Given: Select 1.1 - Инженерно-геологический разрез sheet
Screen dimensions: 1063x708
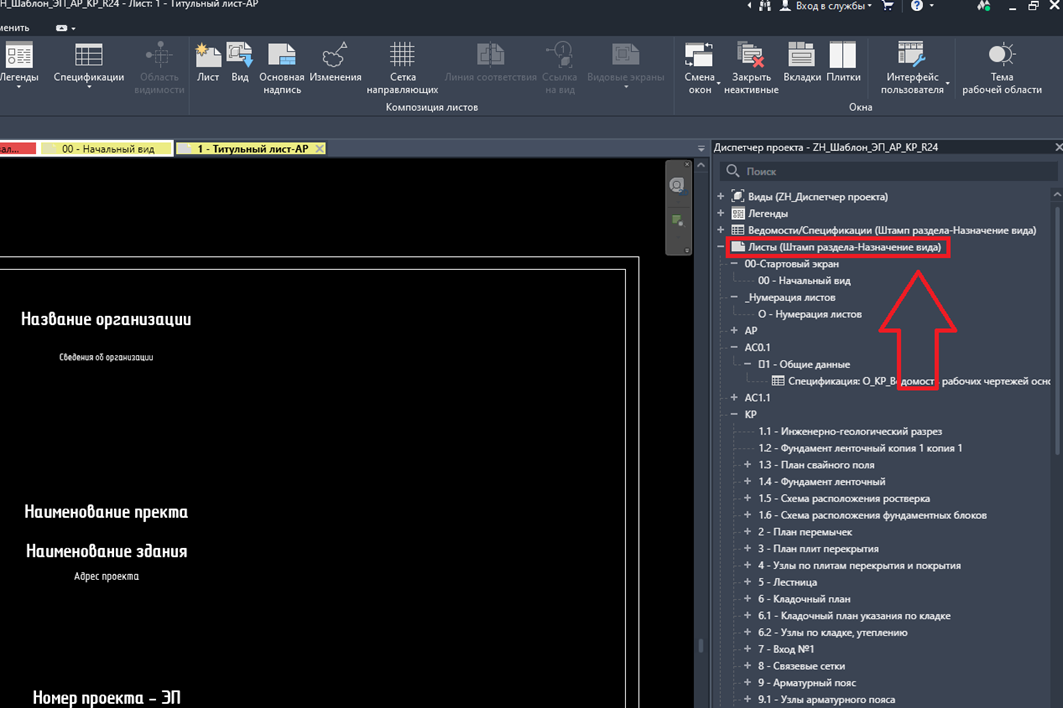Looking at the screenshot, I should (850, 431).
